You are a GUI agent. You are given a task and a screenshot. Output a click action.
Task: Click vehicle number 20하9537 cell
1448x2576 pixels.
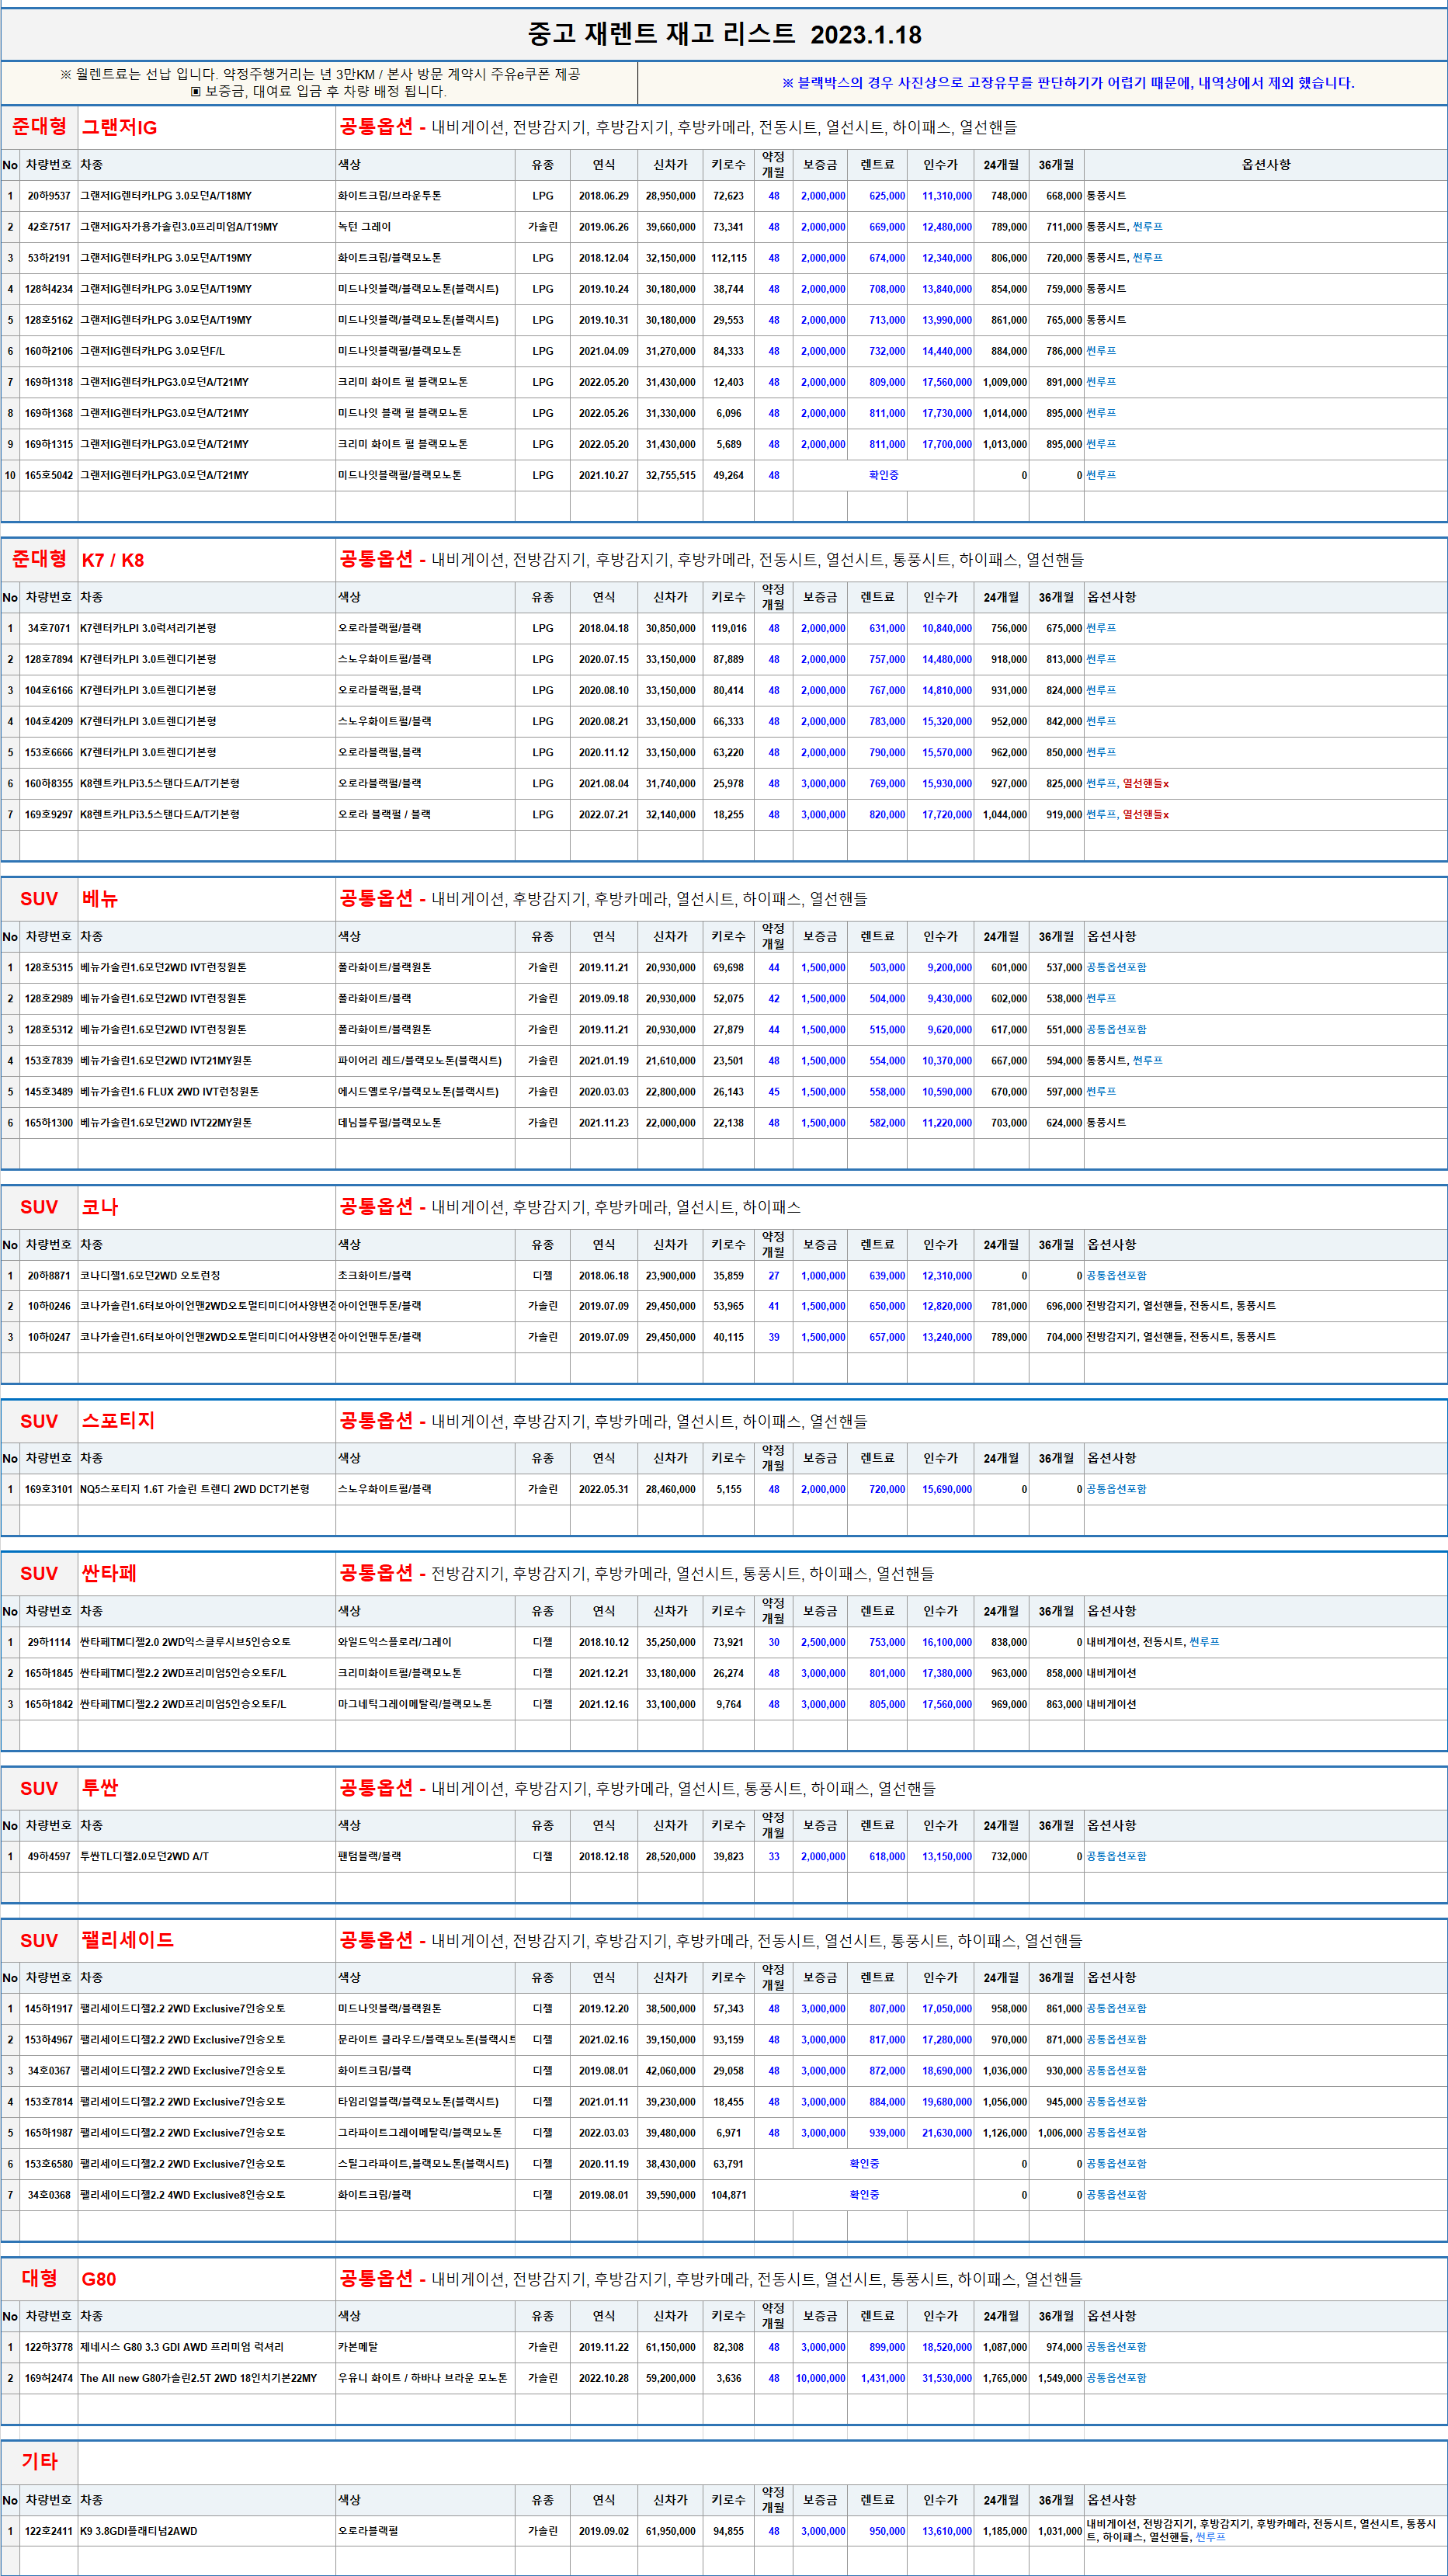tap(48, 196)
